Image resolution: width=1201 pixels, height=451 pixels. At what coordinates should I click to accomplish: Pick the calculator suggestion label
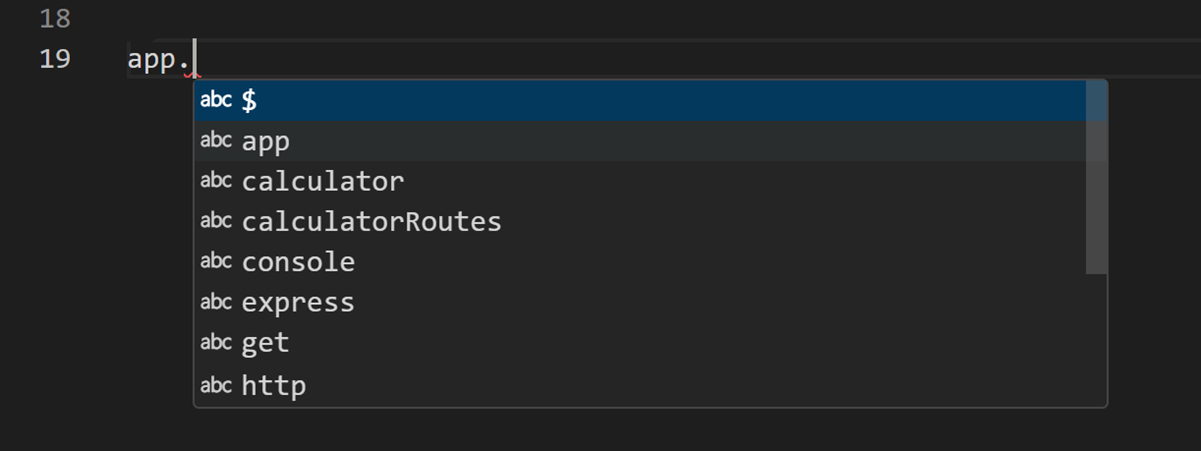[323, 181]
